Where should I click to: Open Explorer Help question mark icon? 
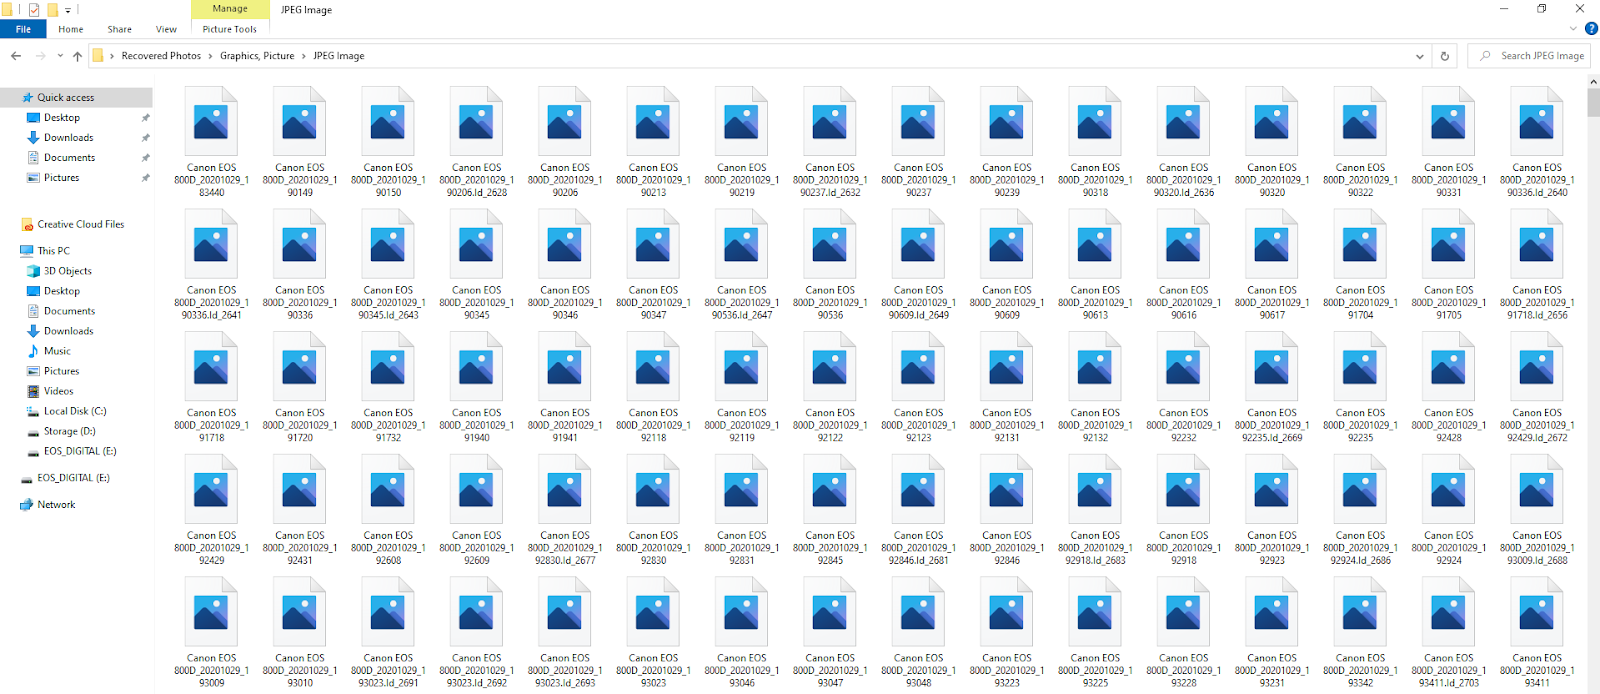point(1591,29)
